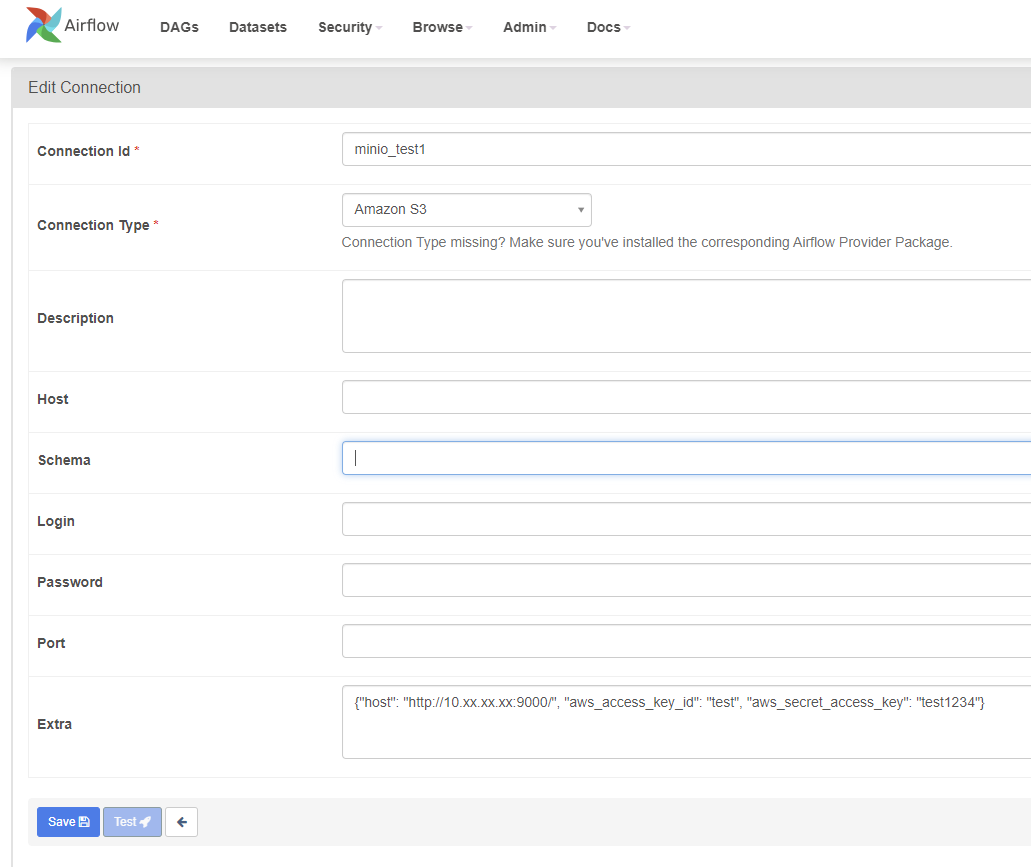This screenshot has width=1031, height=867.
Task: Click the Airflow pinwheel logo
Action: (x=43, y=25)
